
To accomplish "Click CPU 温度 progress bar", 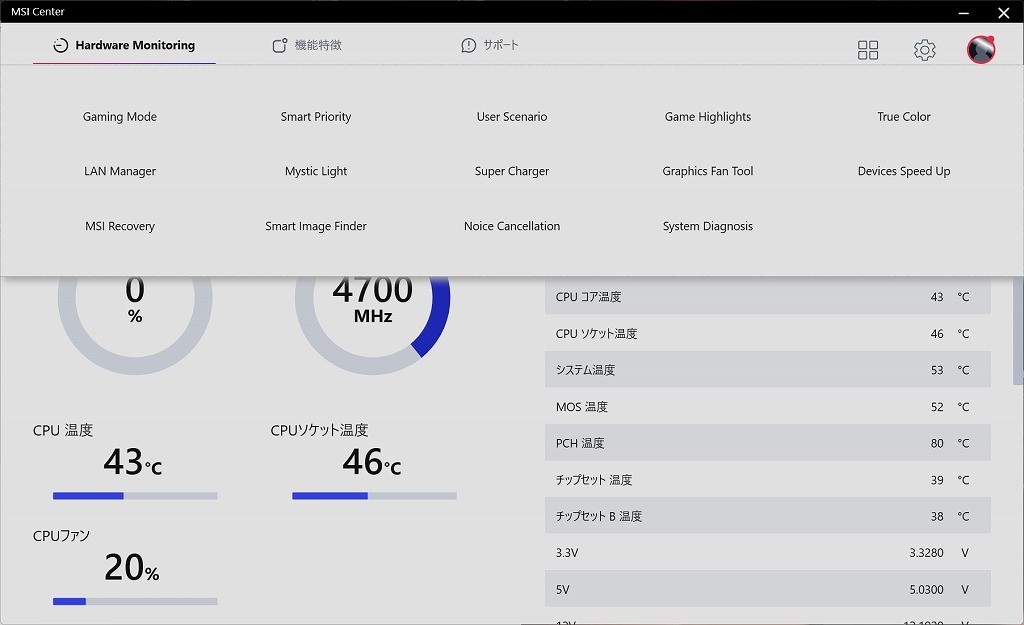I will click(135, 496).
